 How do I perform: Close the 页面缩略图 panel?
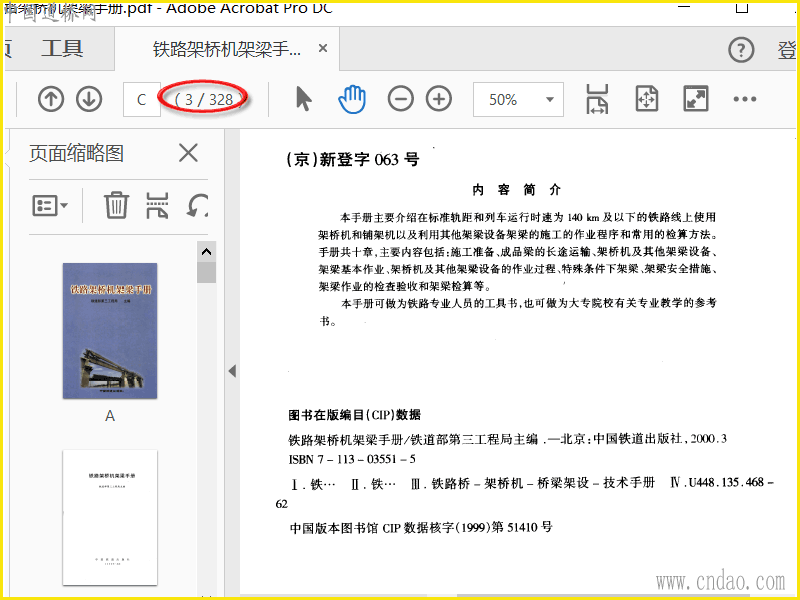(x=188, y=153)
